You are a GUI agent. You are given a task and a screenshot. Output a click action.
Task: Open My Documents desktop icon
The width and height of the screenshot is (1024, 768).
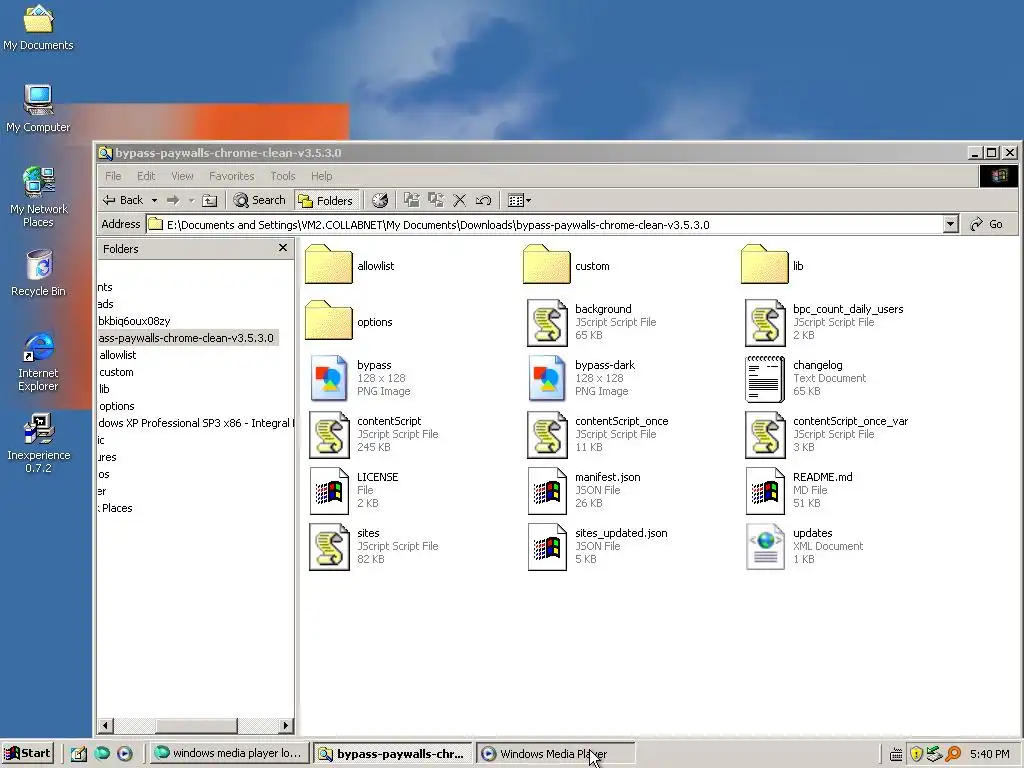click(x=38, y=27)
